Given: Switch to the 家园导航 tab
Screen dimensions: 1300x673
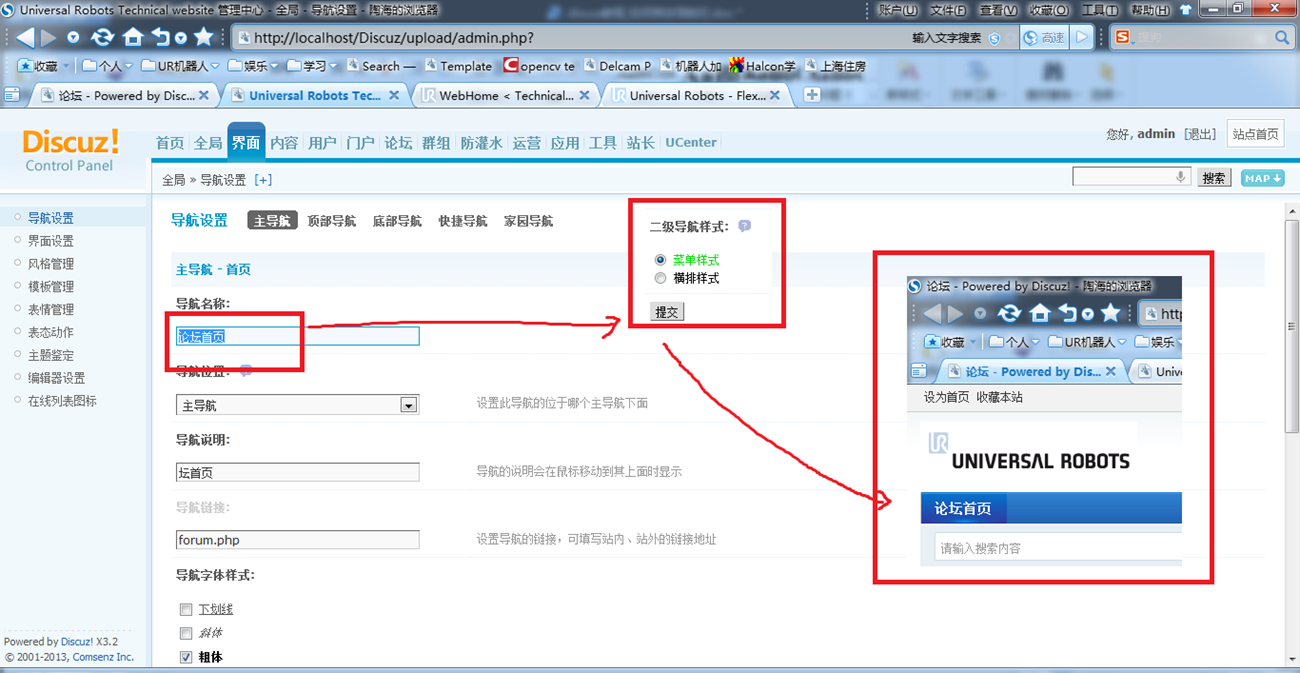Looking at the screenshot, I should (x=528, y=221).
